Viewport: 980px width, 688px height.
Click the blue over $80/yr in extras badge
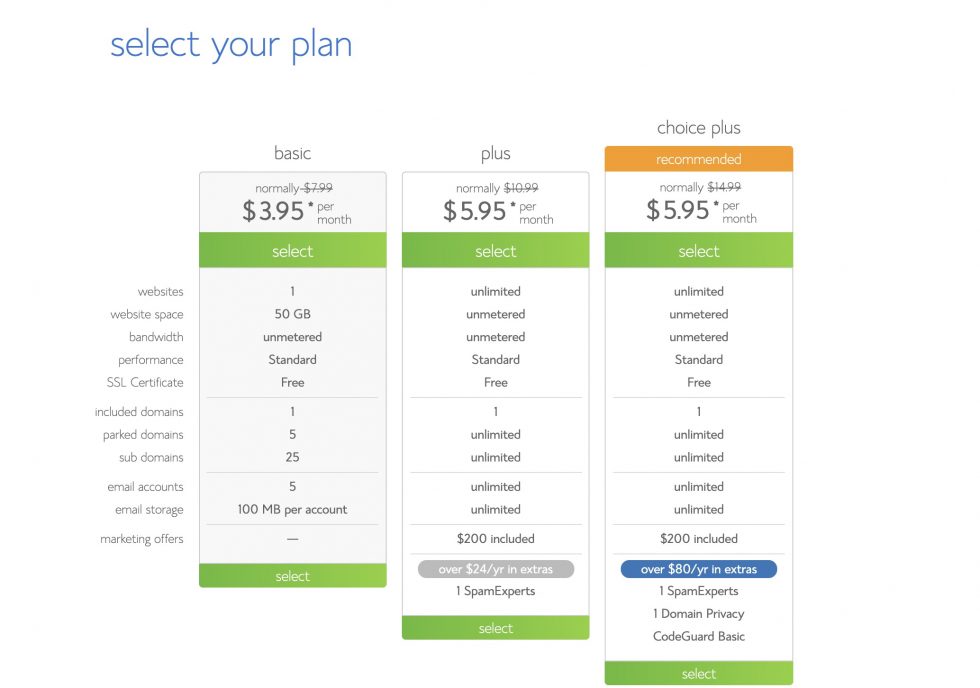(x=699, y=569)
